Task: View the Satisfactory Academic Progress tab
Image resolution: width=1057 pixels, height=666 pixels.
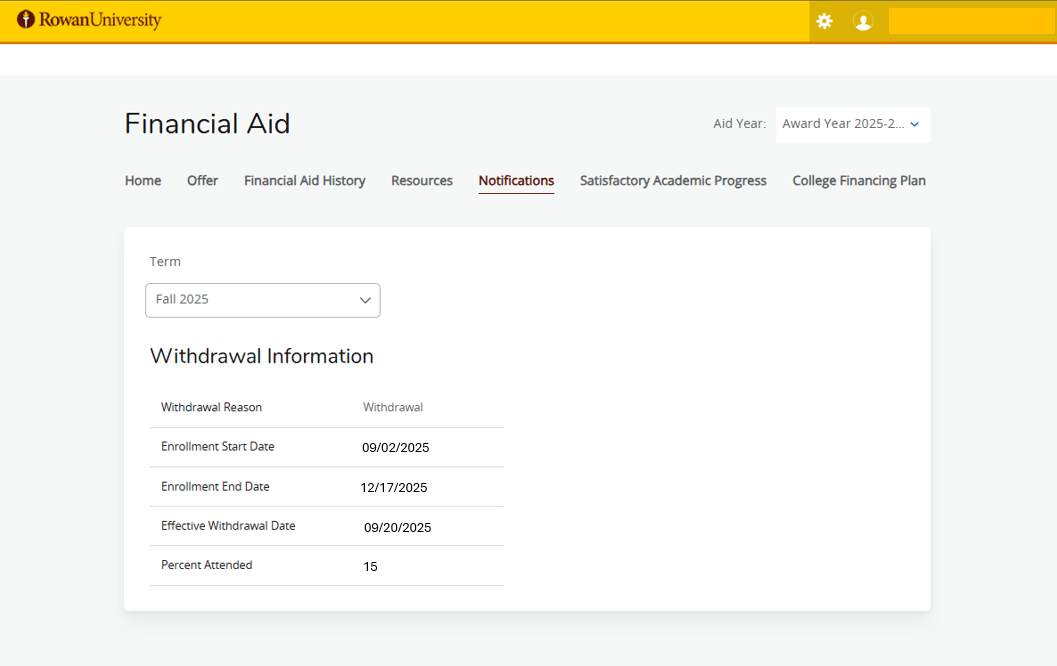Action: (673, 181)
